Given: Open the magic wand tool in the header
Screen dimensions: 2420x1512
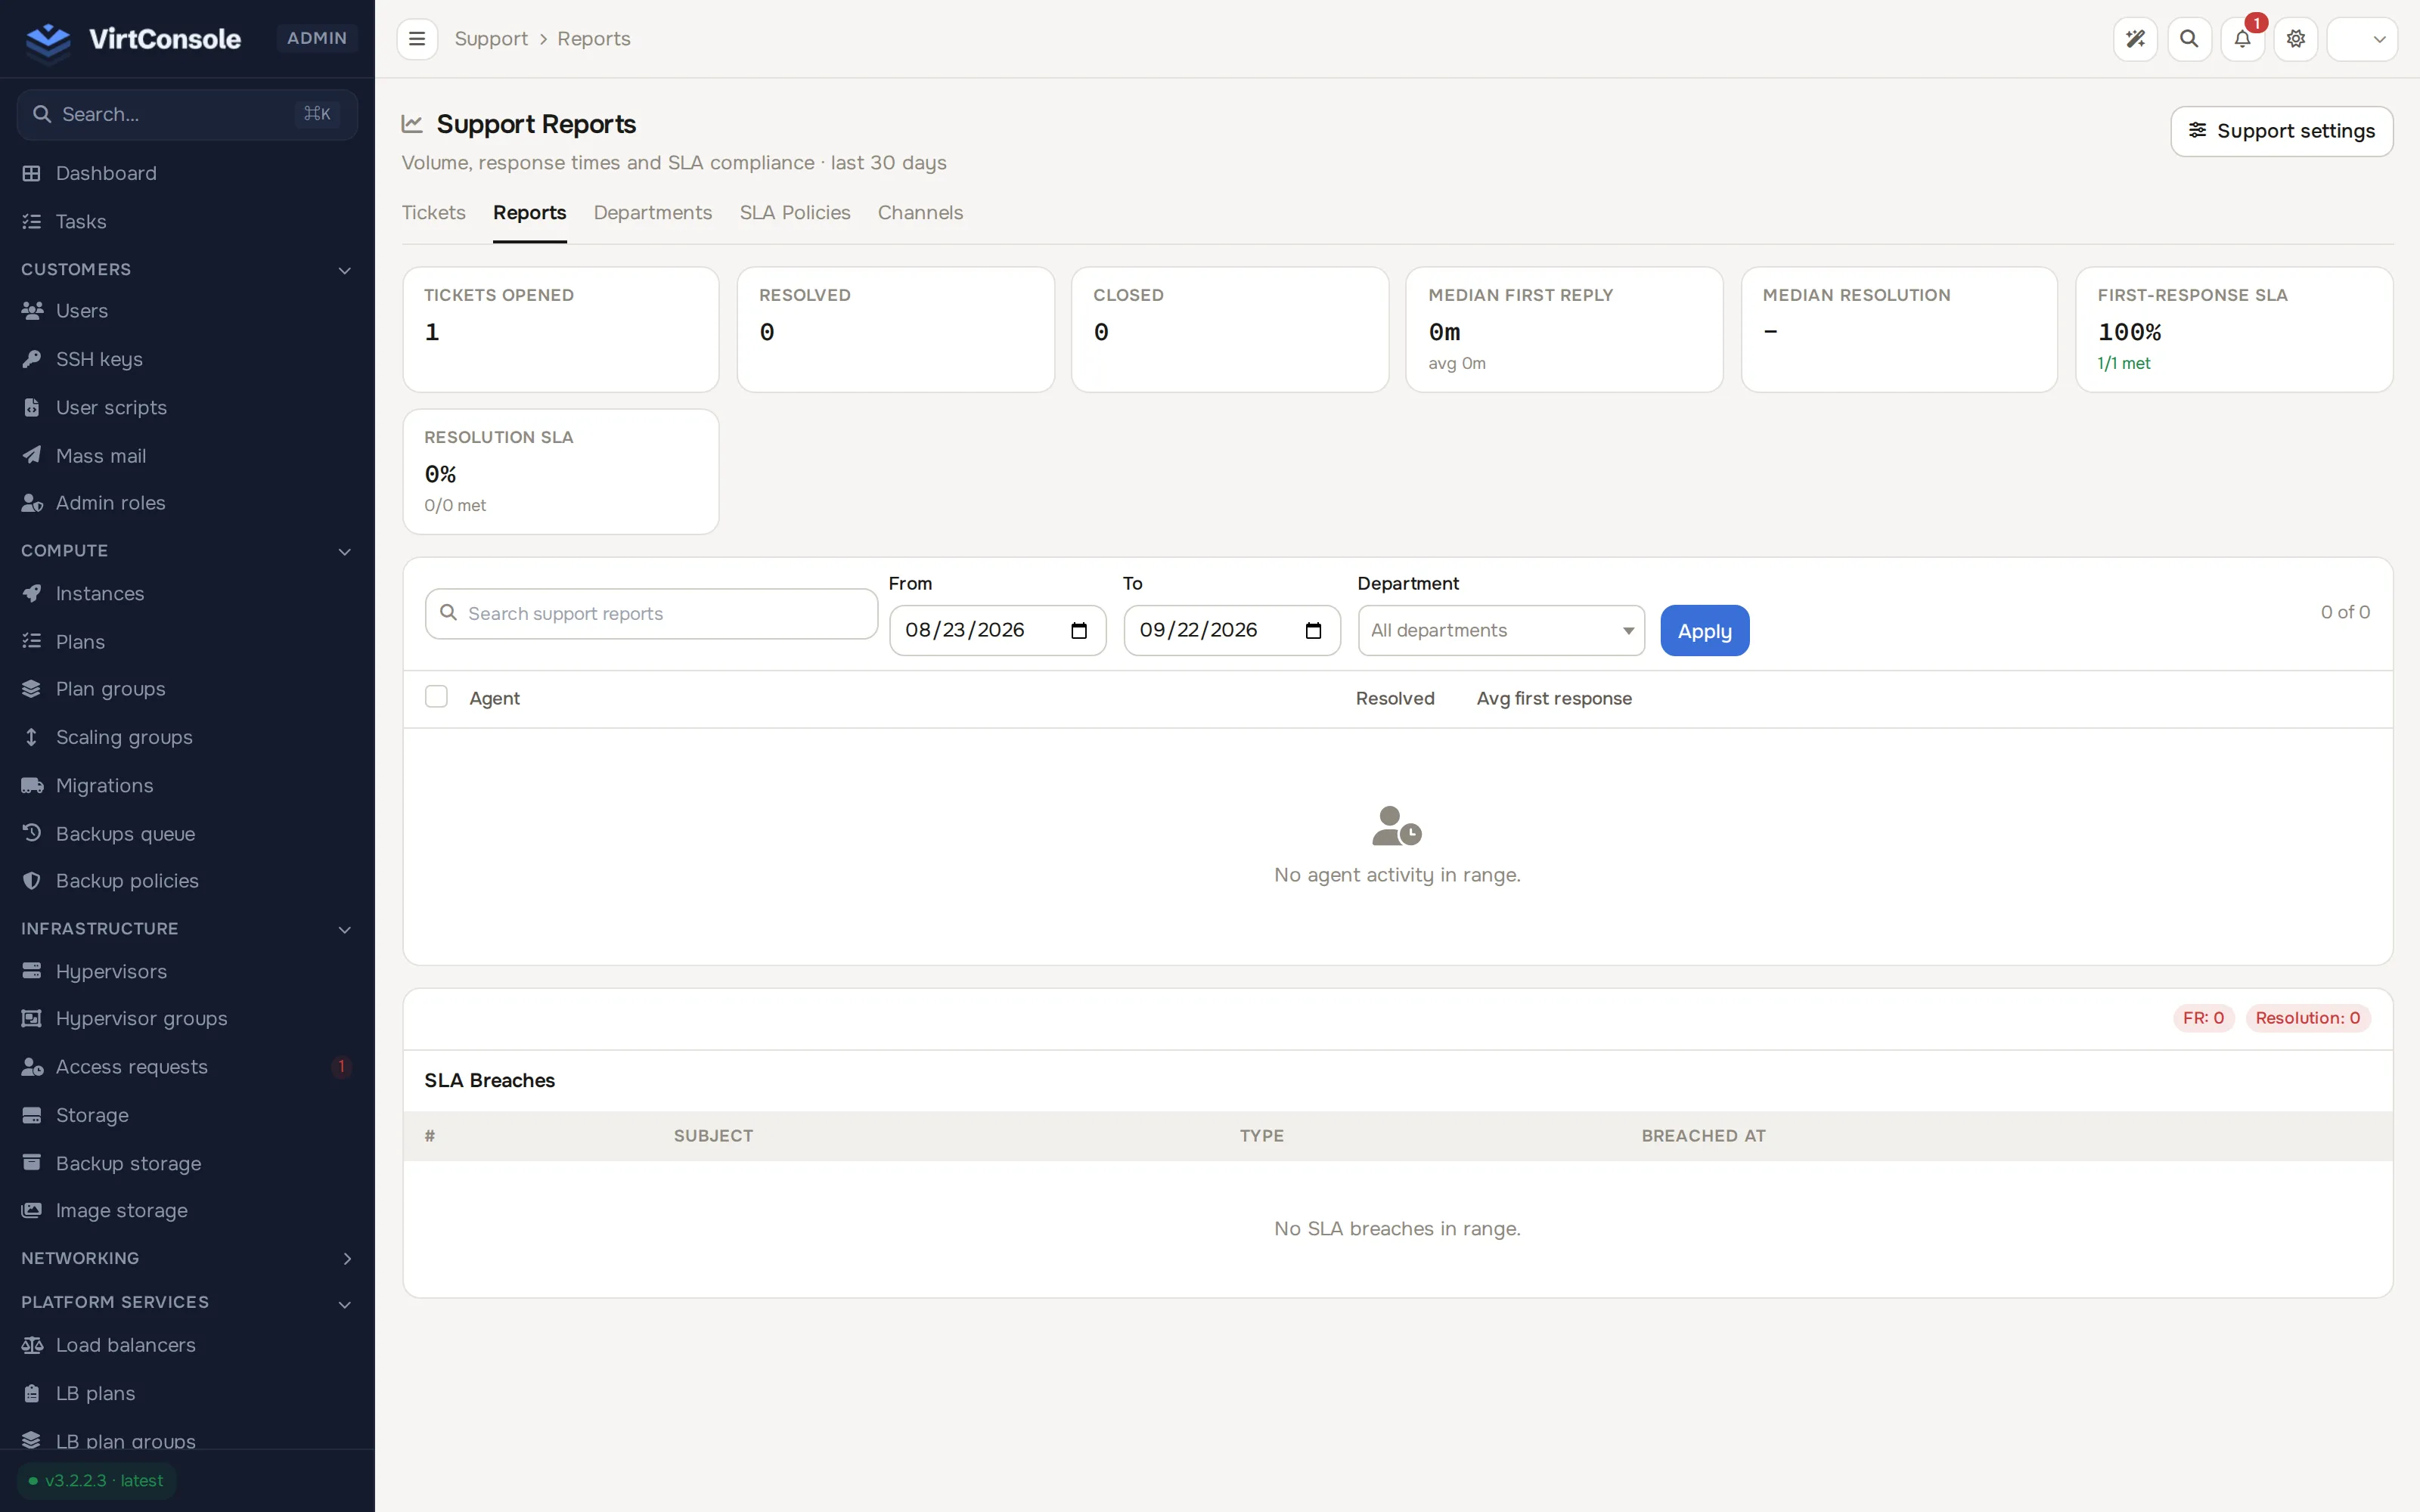Looking at the screenshot, I should coord(2135,39).
